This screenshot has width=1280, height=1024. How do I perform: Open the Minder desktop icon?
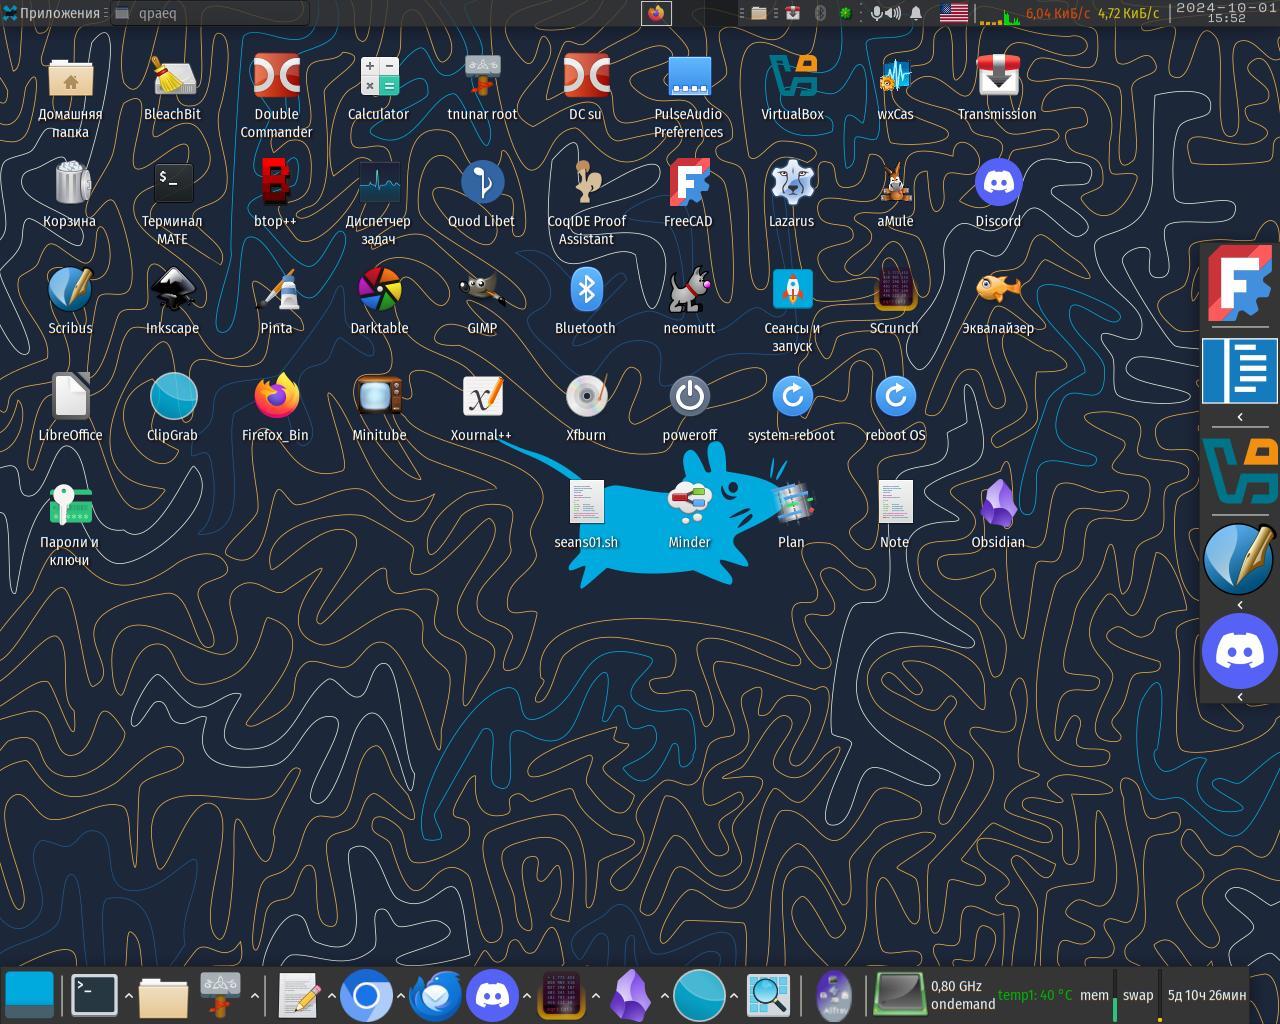coord(689,506)
